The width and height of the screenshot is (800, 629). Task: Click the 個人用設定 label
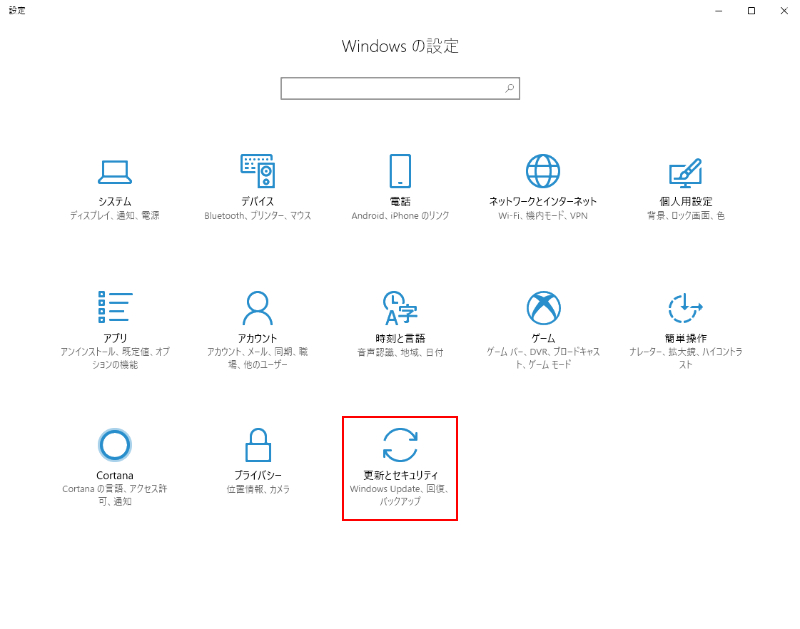[686, 202]
